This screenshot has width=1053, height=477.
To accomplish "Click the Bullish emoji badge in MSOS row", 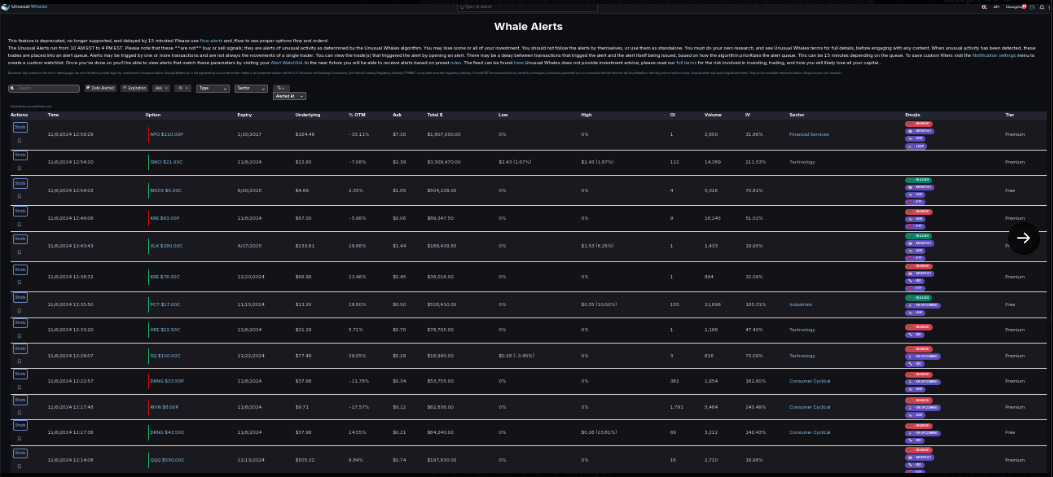I will tap(919, 180).
